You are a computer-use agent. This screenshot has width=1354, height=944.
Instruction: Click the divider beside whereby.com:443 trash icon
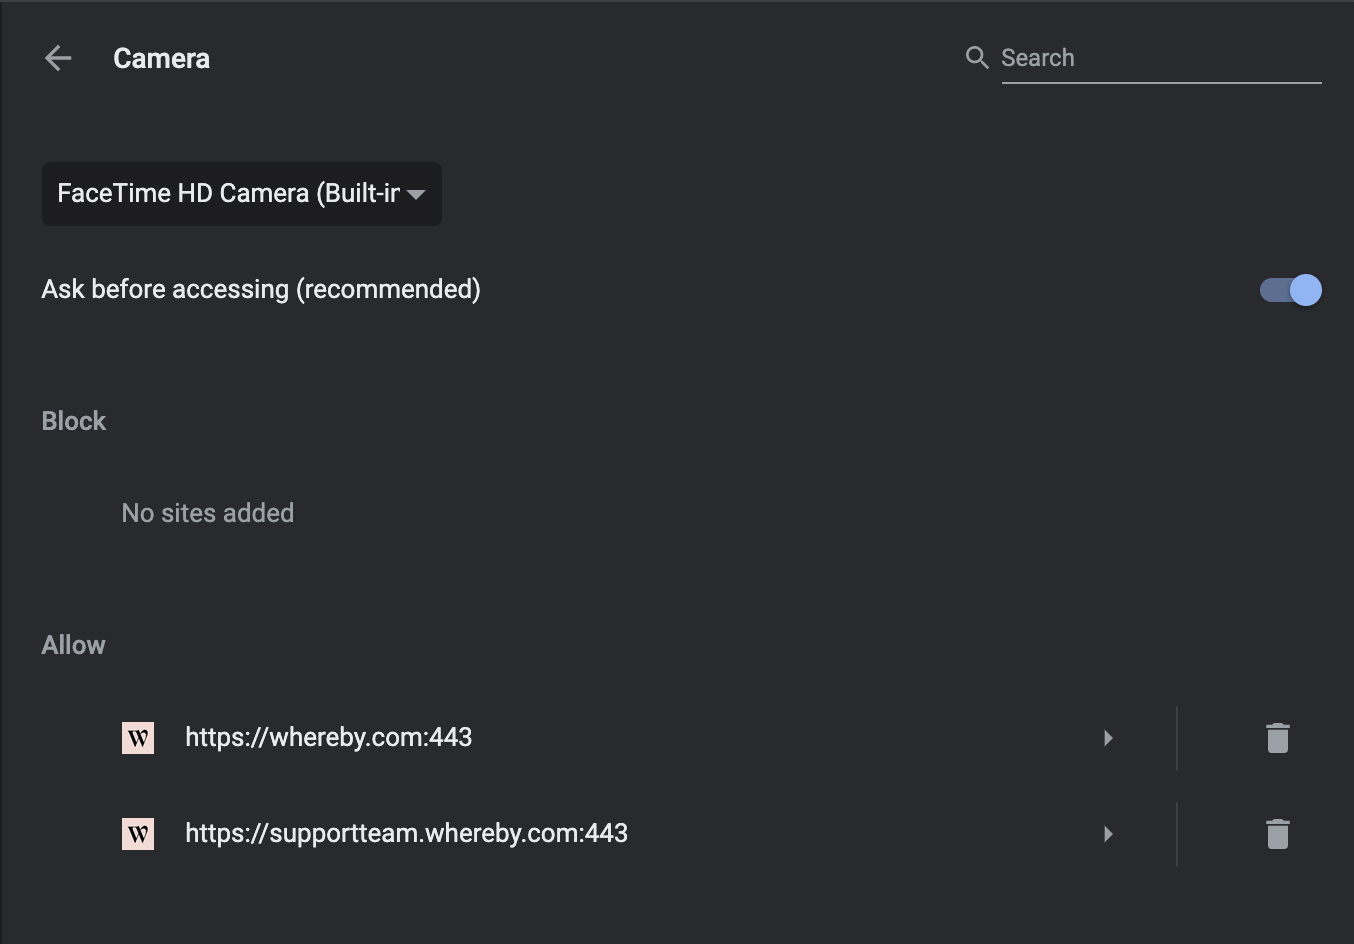1177,738
